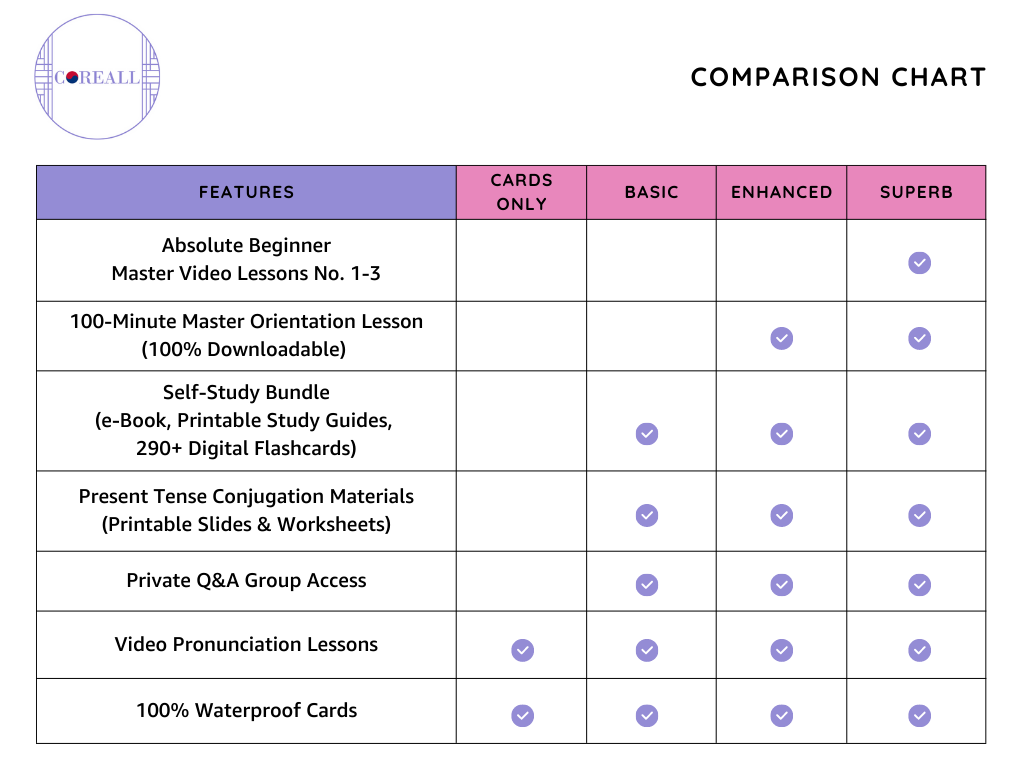Click Superb checkmark for Absolute Beginner Video Lessons

(x=919, y=263)
